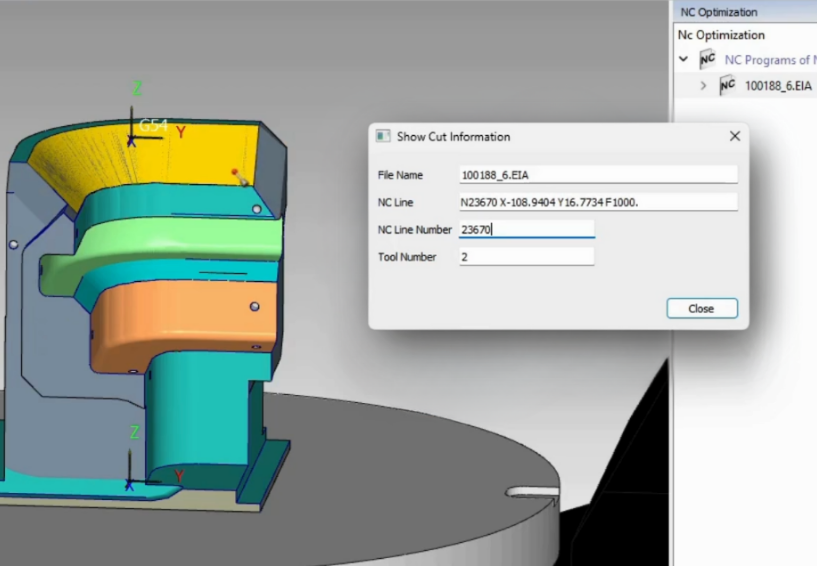Screen dimensions: 817x566
Task: Select the 100188_6.EIA program in the tree
Action: pyautogui.click(x=778, y=86)
